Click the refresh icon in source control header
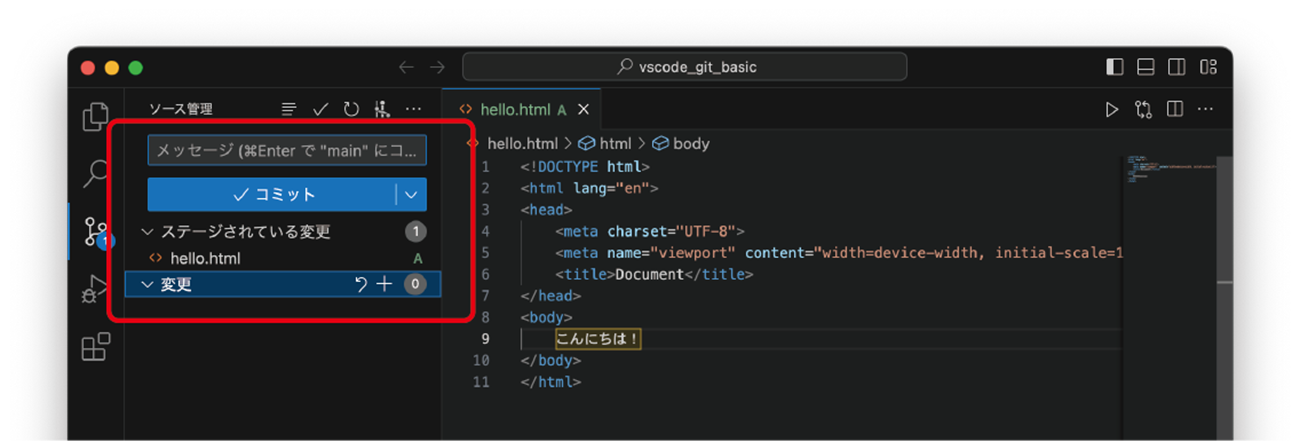The width and height of the screenshot is (1300, 441). pos(351,109)
